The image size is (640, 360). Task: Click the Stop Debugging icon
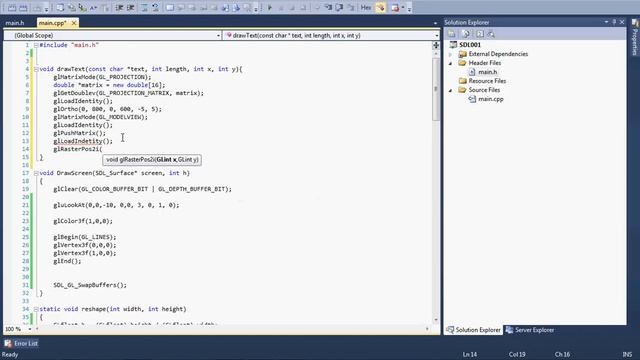point(292,8)
